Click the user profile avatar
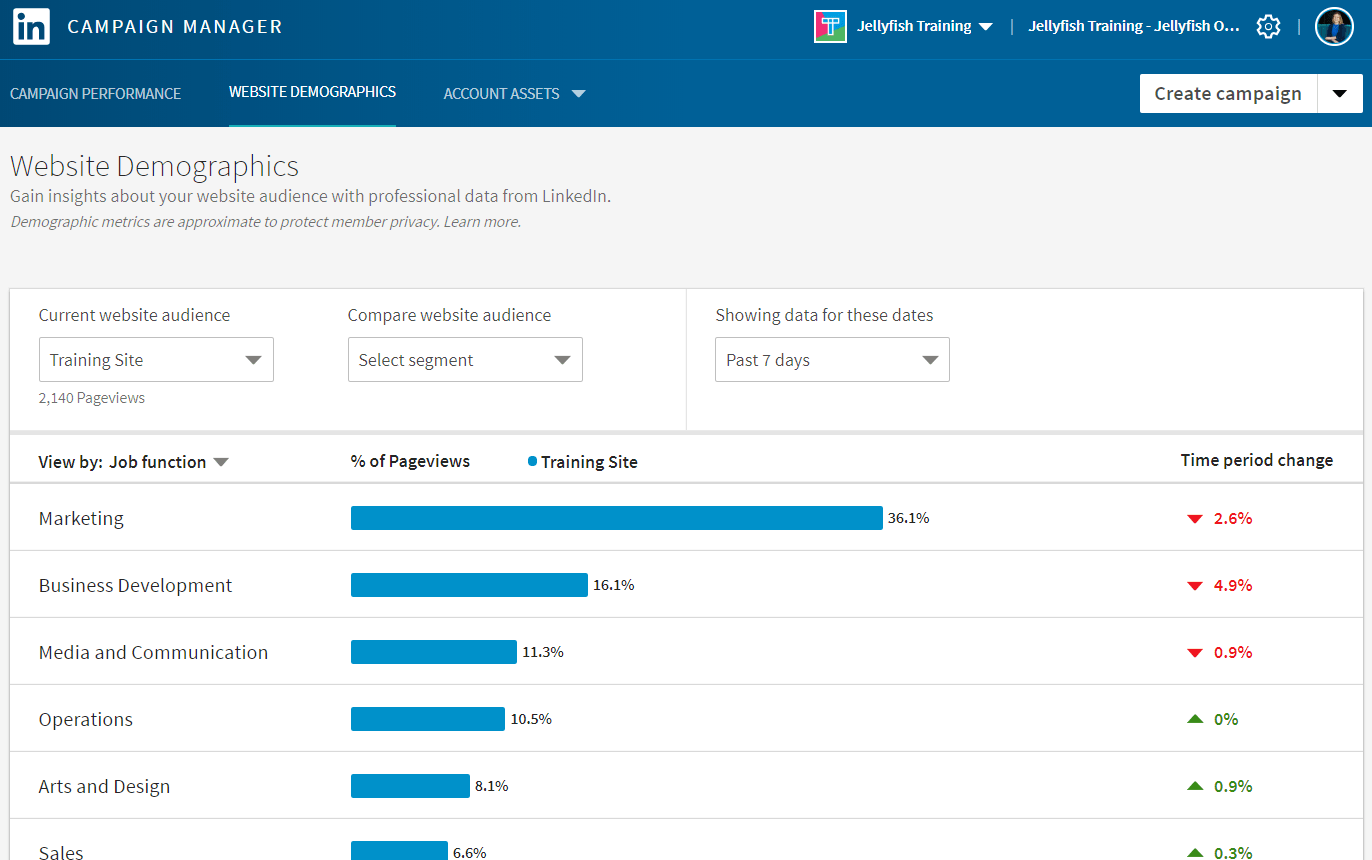The height and width of the screenshot is (860, 1372). point(1333,27)
